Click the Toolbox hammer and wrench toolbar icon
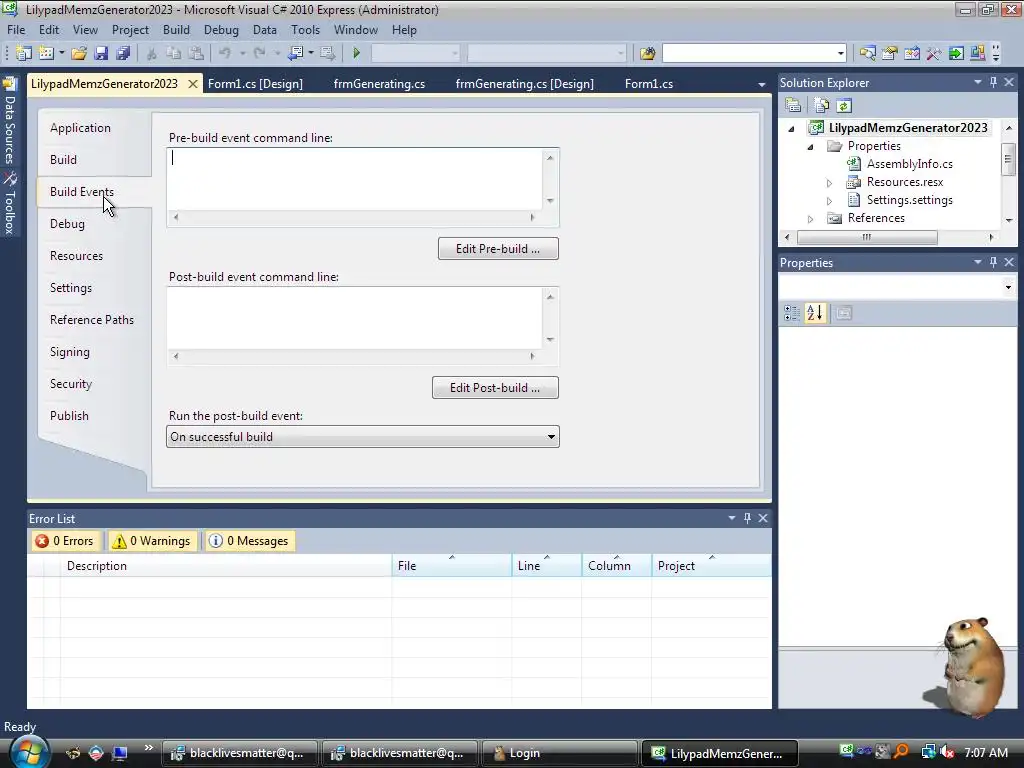Screen dimensions: 1024x768 [934, 53]
